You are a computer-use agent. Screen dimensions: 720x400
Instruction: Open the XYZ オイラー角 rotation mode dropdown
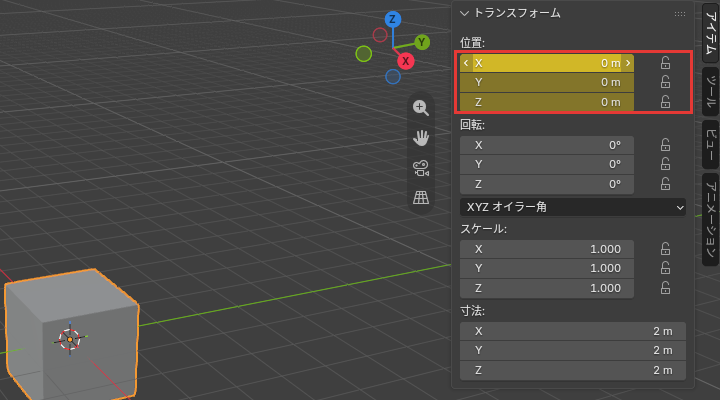(x=573, y=207)
